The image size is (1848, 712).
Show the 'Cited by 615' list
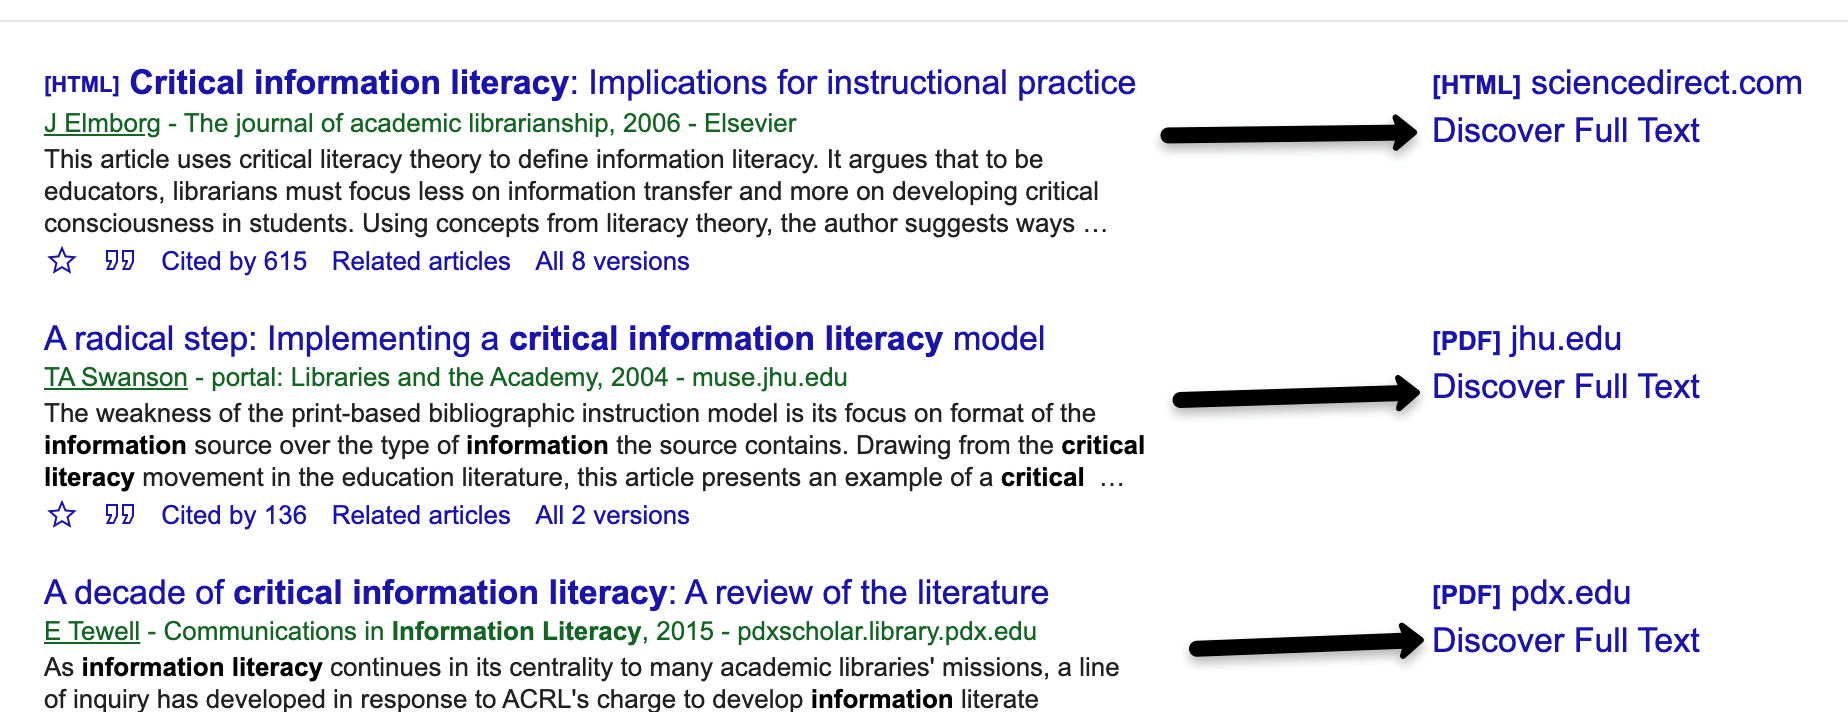[x=234, y=262]
